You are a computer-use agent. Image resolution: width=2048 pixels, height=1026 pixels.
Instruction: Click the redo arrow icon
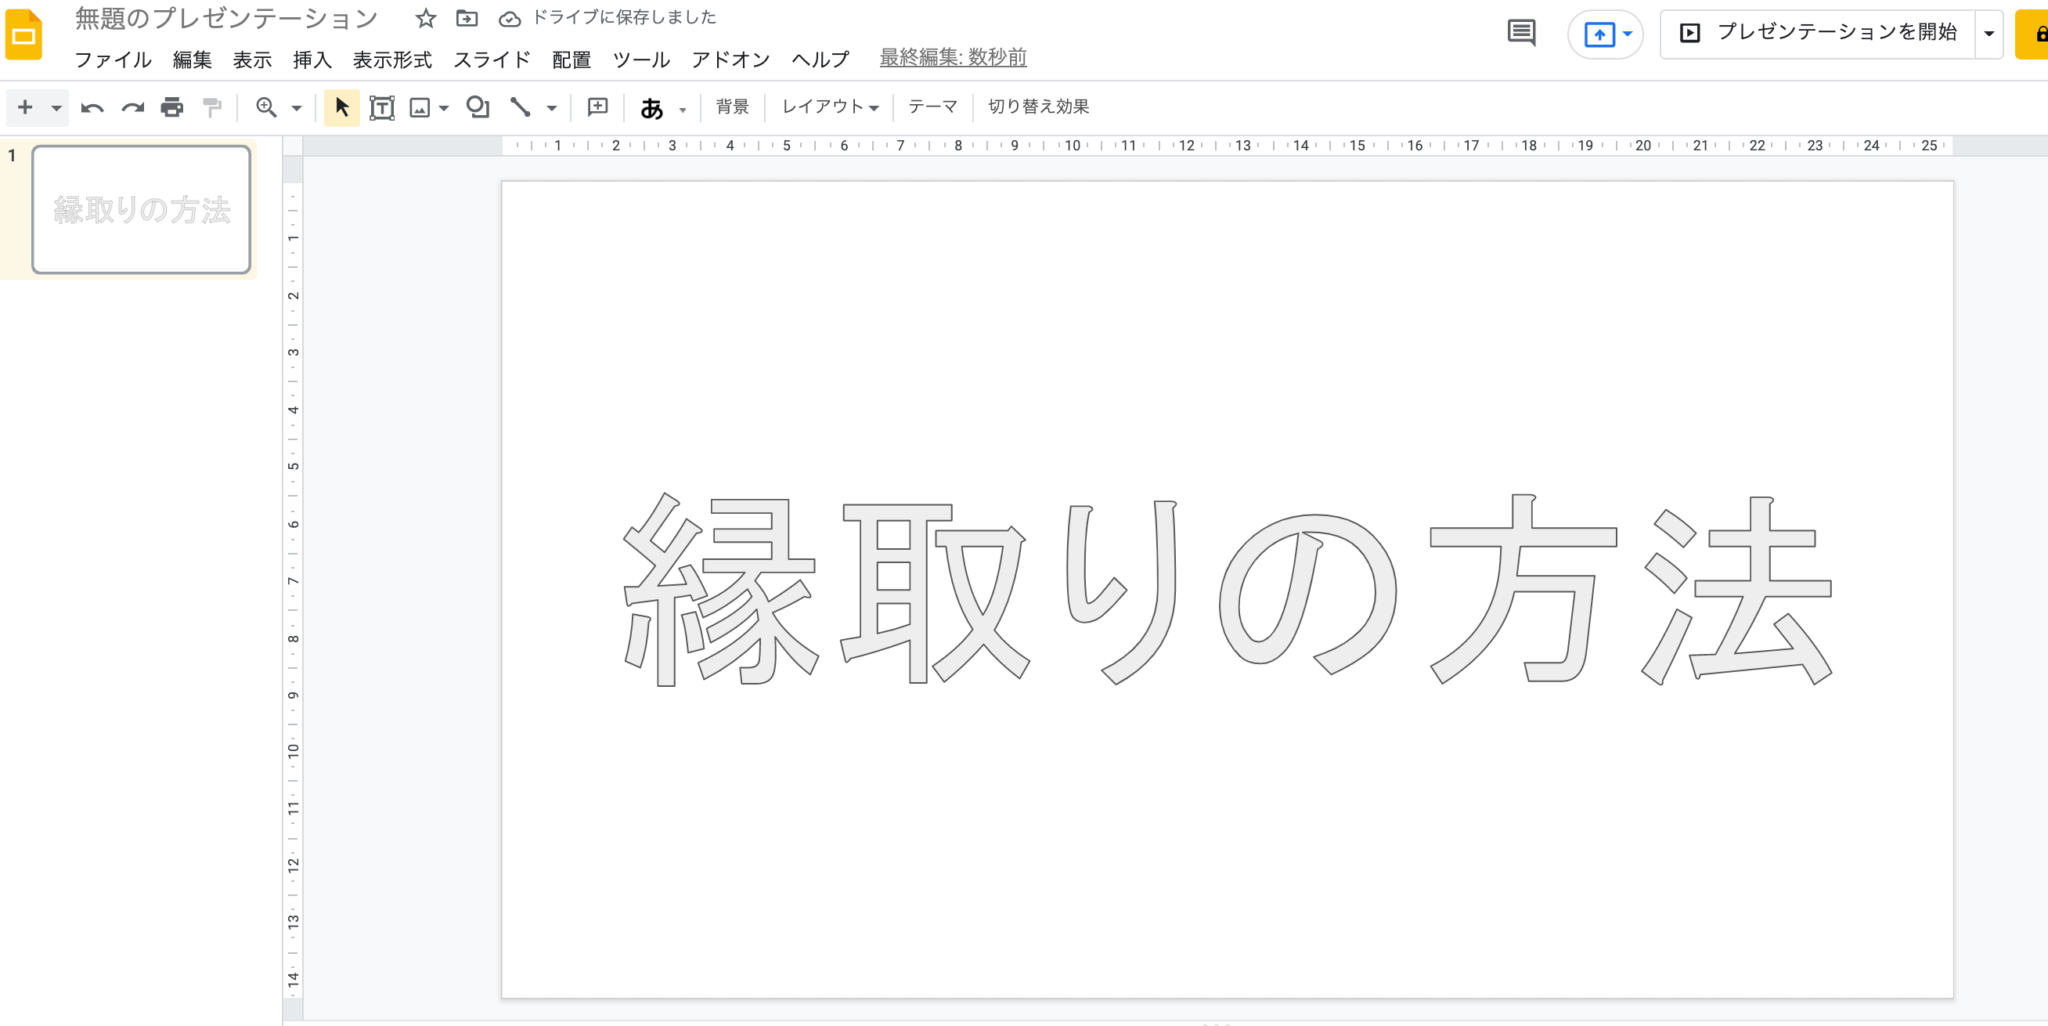pyautogui.click(x=133, y=108)
